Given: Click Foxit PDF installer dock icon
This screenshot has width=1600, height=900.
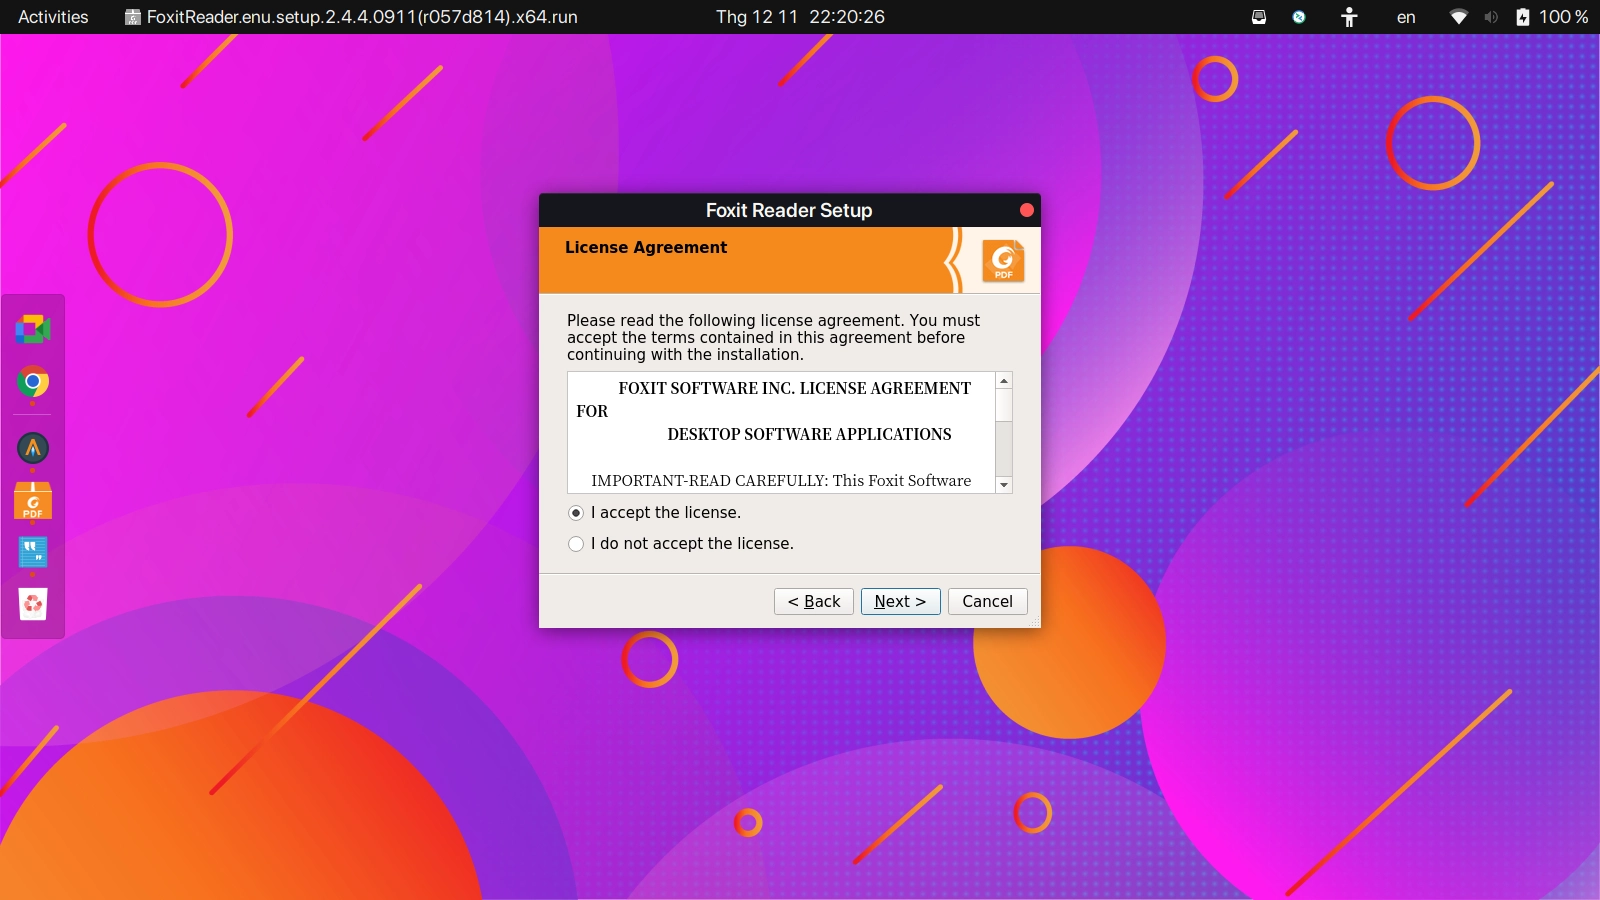Looking at the screenshot, I should click(33, 501).
